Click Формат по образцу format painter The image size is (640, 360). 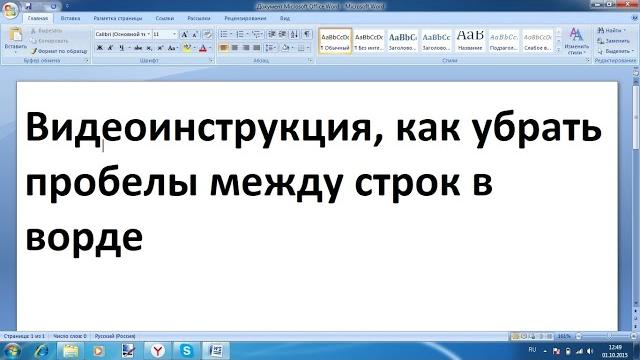59,51
